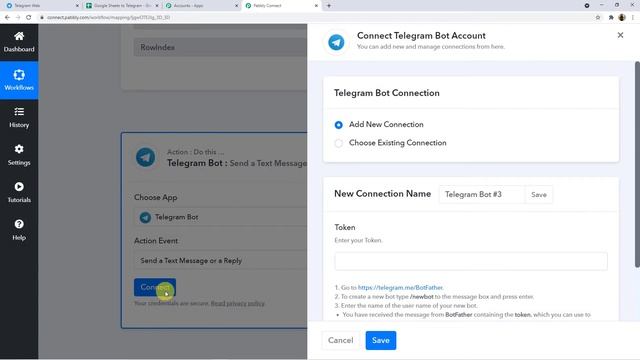Click the blue Save button
The width and height of the screenshot is (640, 360).
coord(380,340)
